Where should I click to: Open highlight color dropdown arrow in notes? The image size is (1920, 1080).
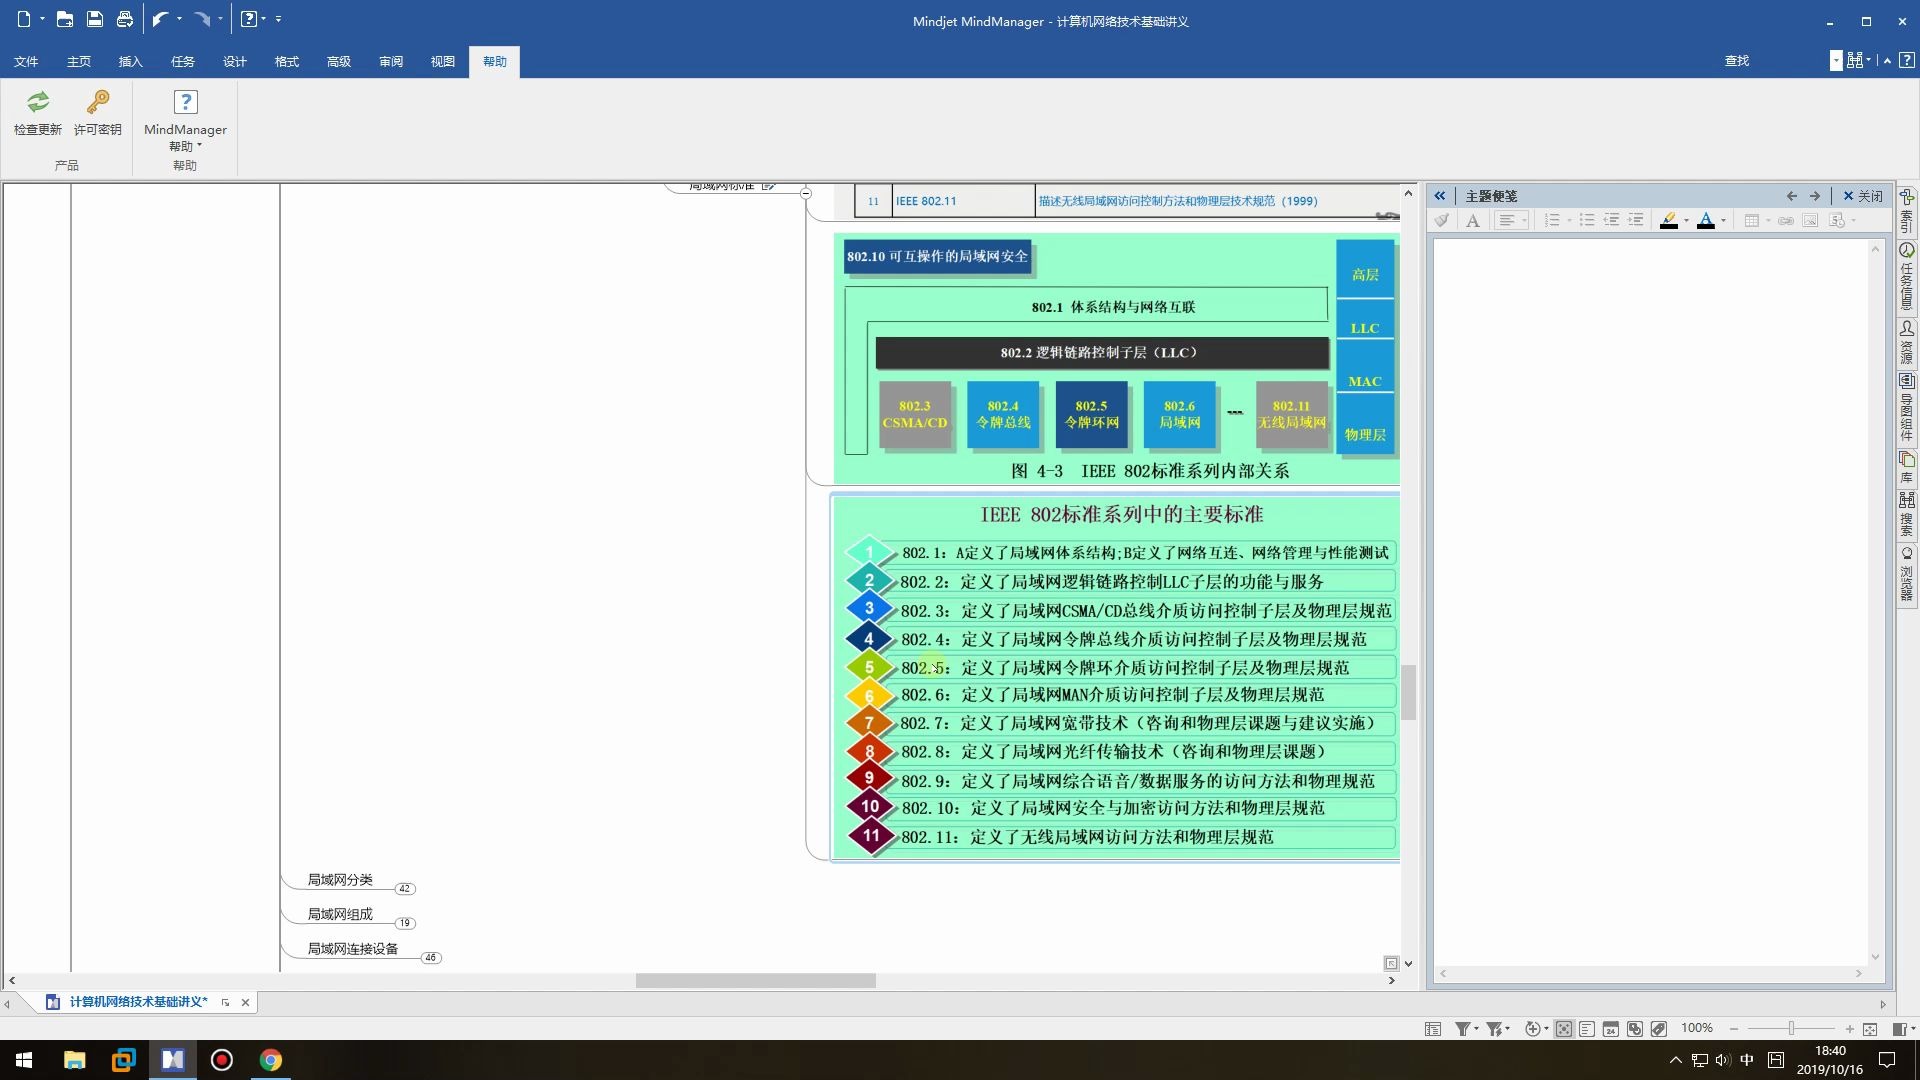click(x=1686, y=221)
